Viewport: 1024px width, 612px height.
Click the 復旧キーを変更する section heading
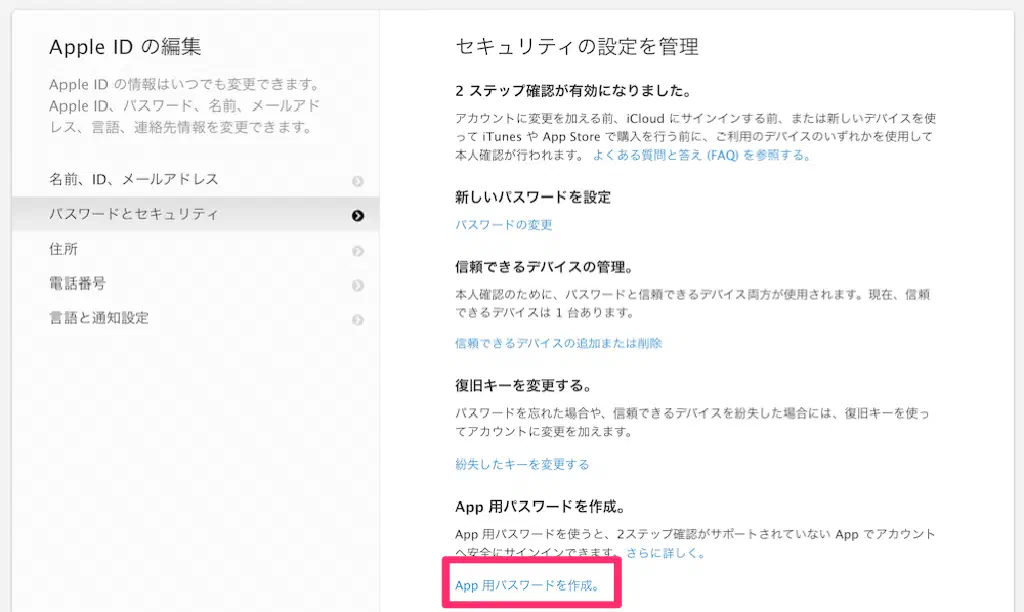(x=524, y=386)
